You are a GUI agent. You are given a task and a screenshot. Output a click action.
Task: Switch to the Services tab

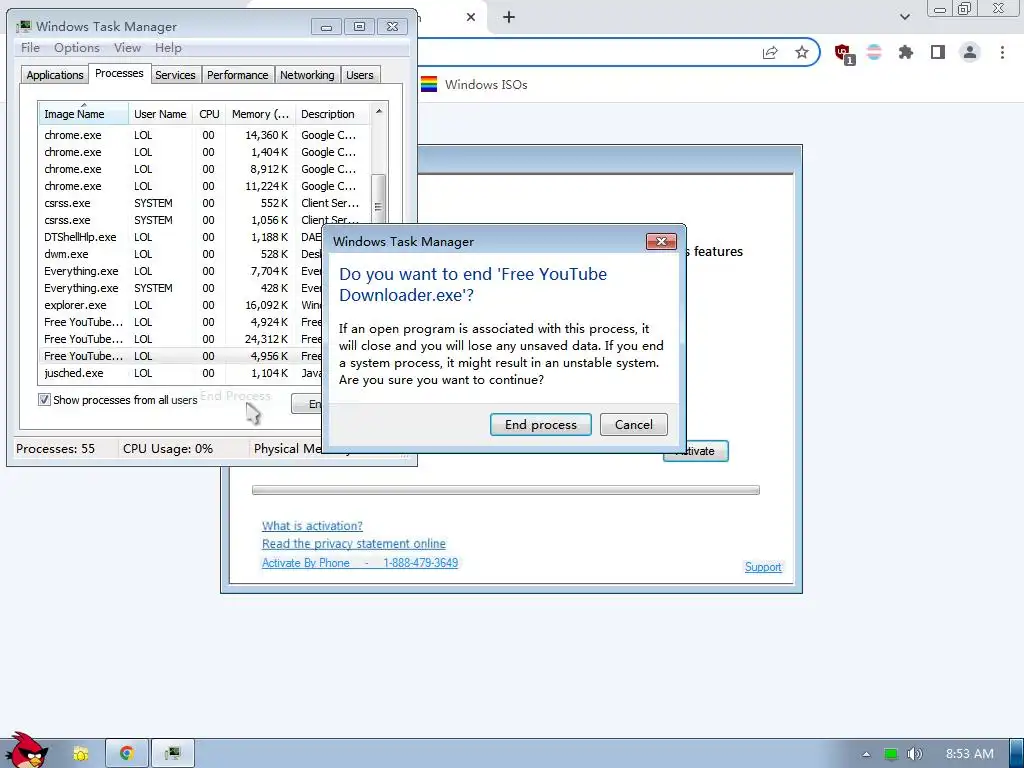click(x=175, y=75)
